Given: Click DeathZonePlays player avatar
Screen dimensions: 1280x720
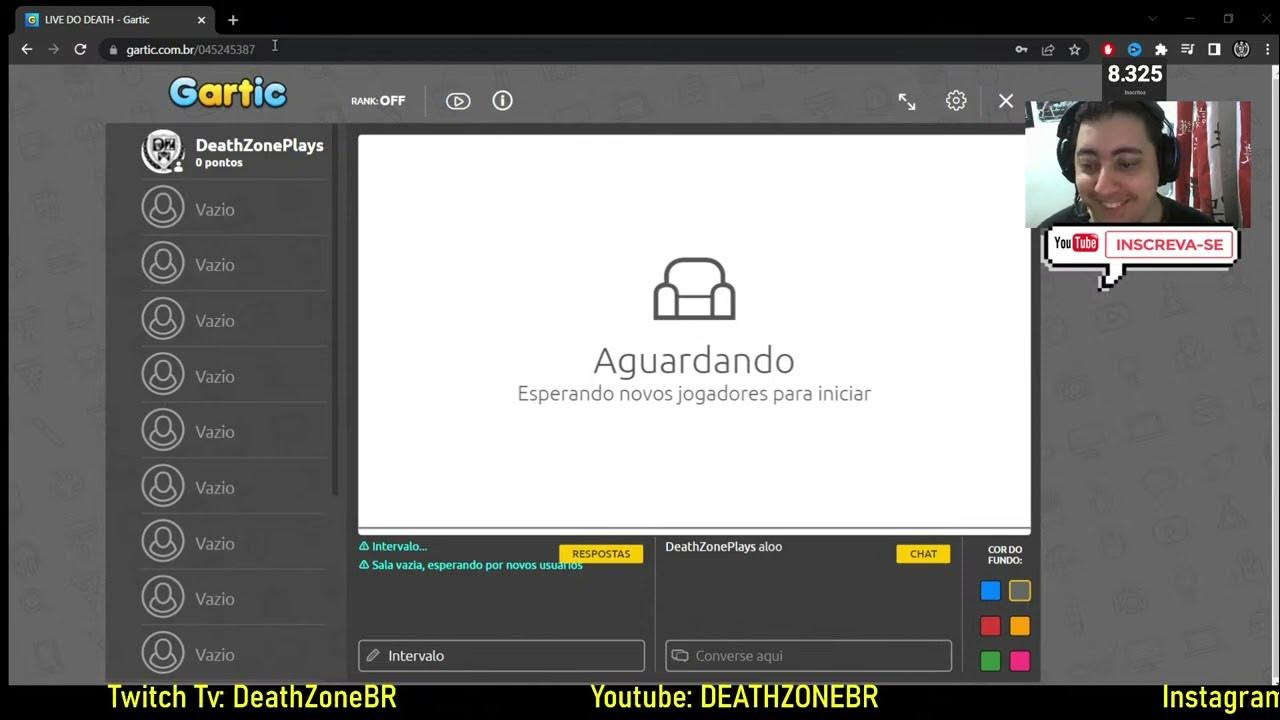Looking at the screenshot, I should click(x=163, y=152).
